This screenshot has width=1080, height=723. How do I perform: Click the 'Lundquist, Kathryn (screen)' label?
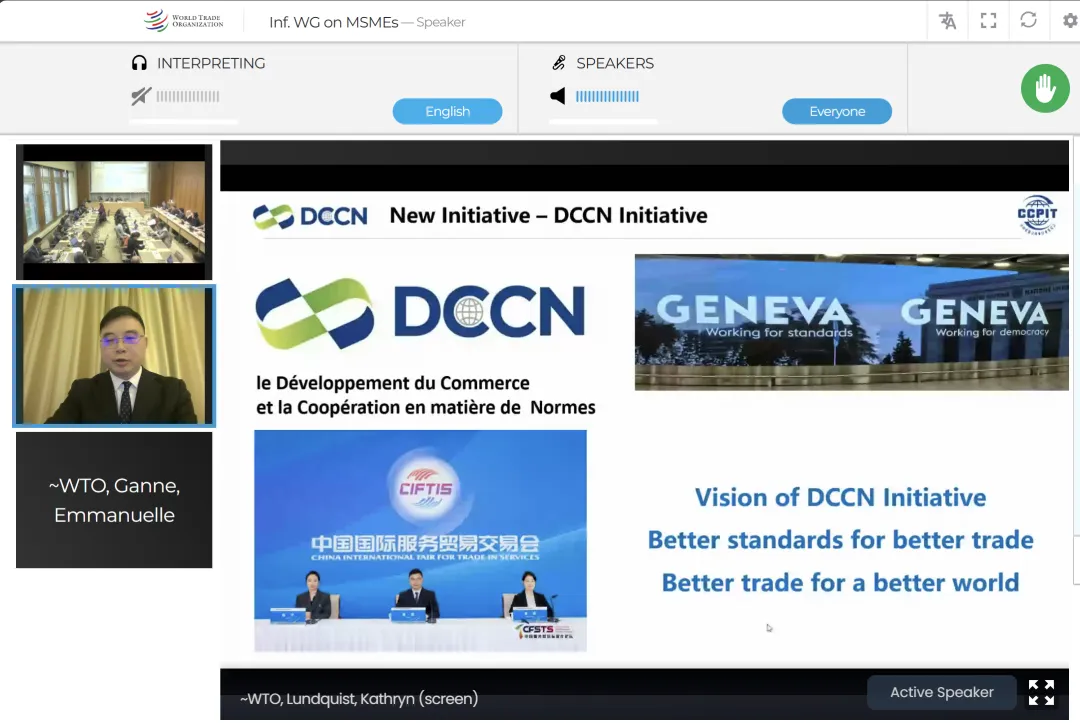[x=359, y=698]
